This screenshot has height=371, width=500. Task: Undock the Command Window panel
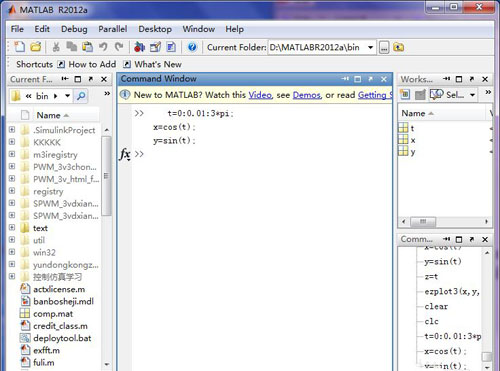[x=371, y=79]
